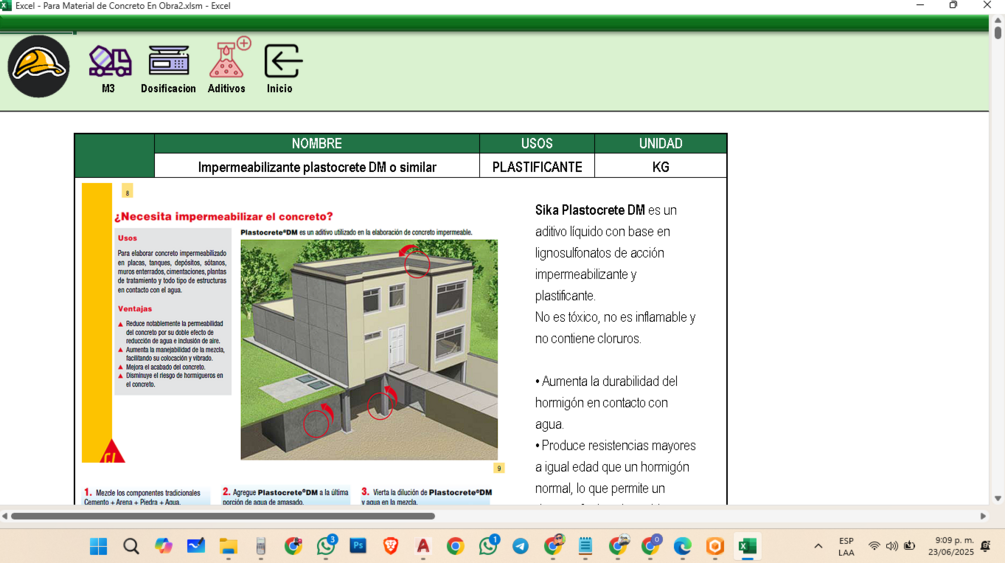Click '¿Necesita impermeabilizar el concreto?' heading
The image size is (1005, 563).
(x=224, y=217)
